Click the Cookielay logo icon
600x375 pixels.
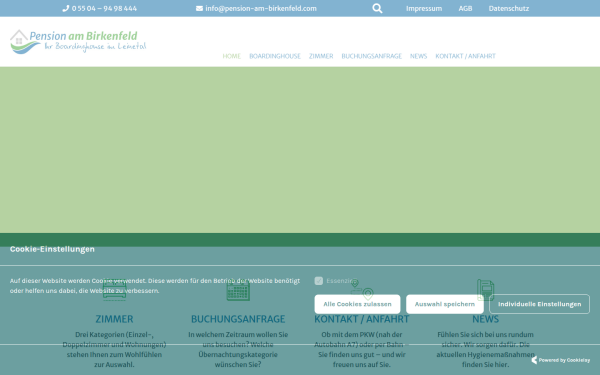(534, 360)
